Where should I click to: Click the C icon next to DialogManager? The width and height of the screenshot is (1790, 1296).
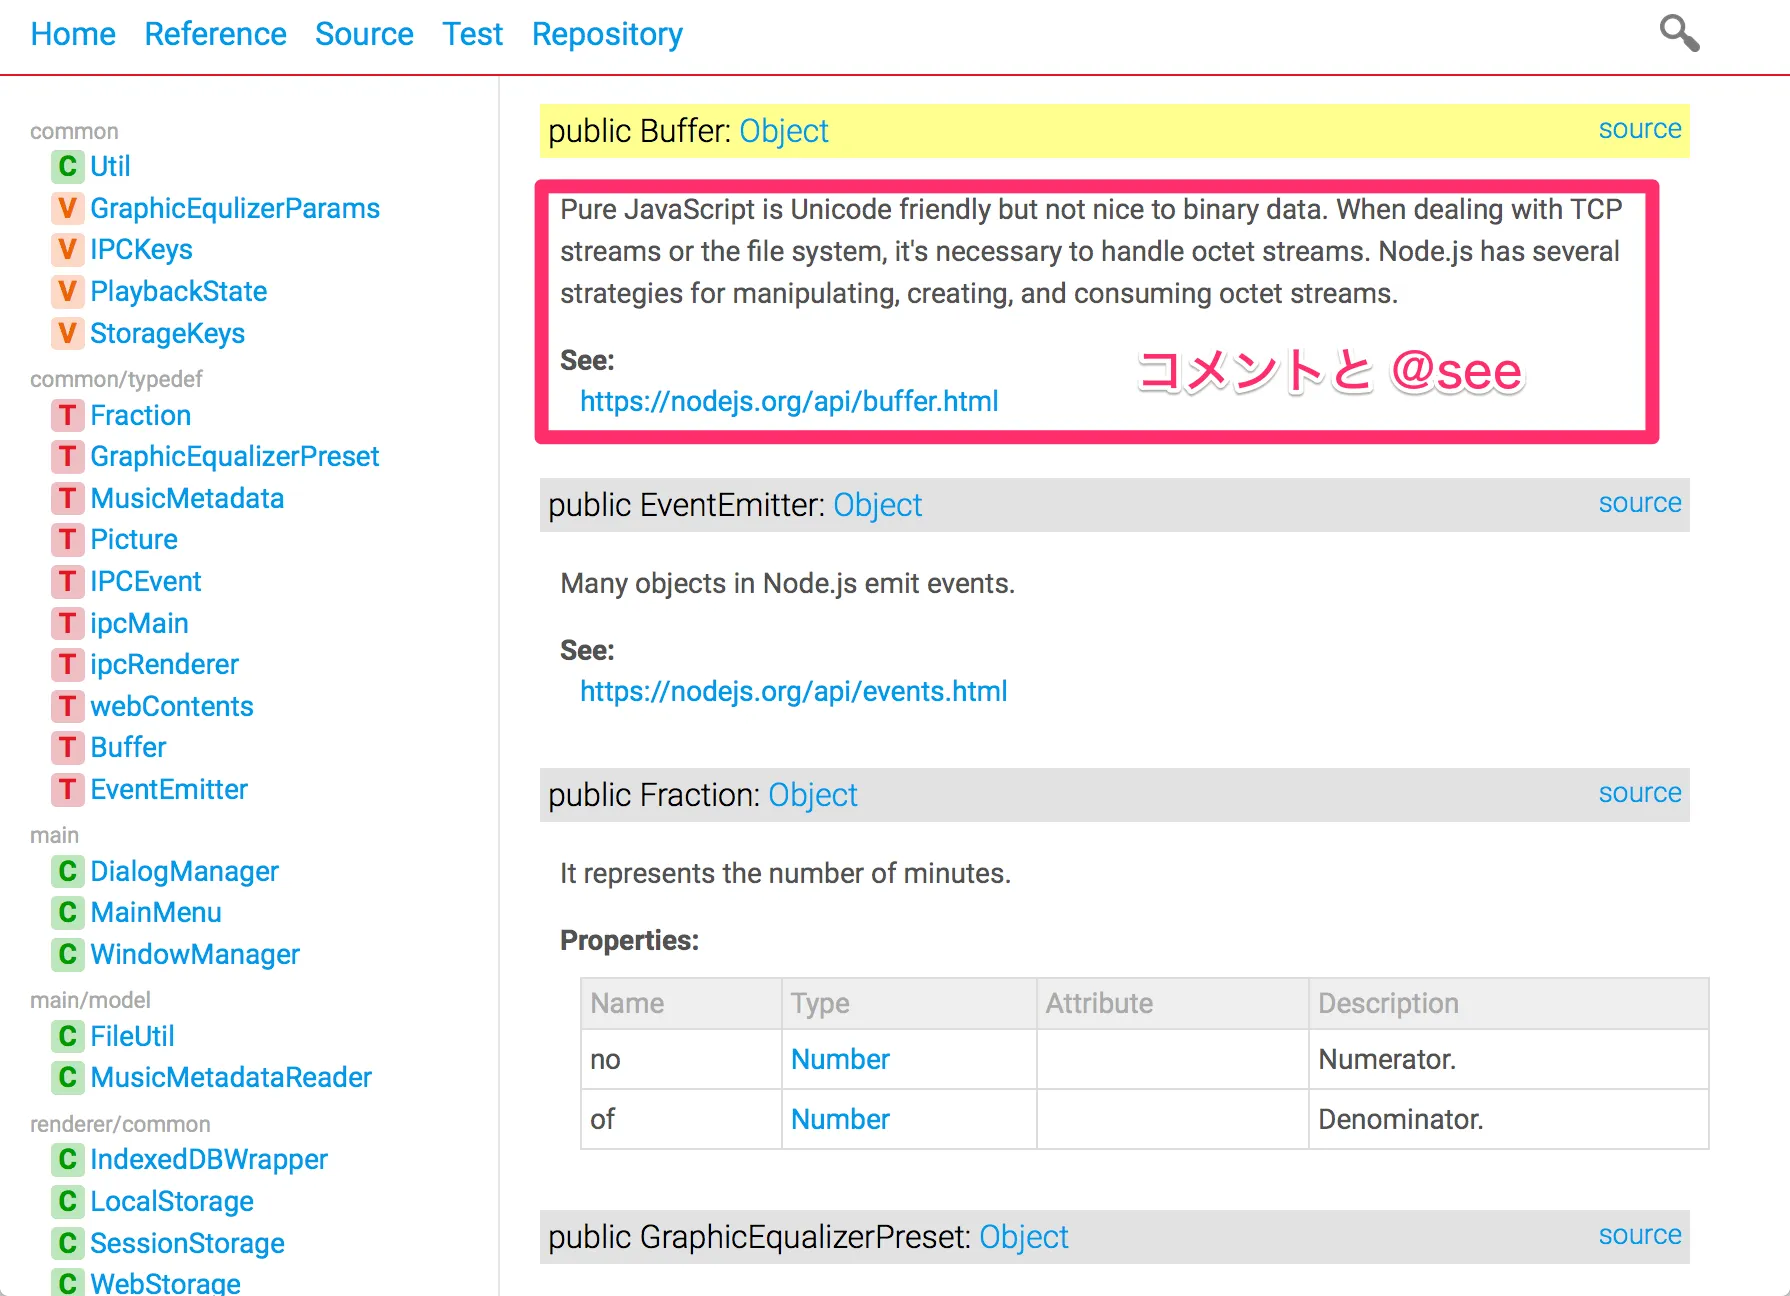coord(67,871)
